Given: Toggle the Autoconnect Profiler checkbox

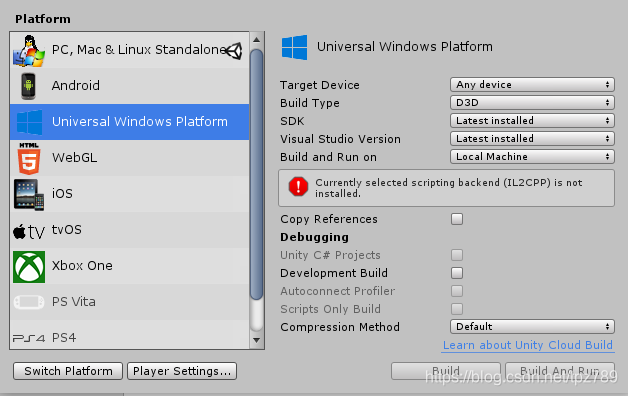Looking at the screenshot, I should (457, 291).
